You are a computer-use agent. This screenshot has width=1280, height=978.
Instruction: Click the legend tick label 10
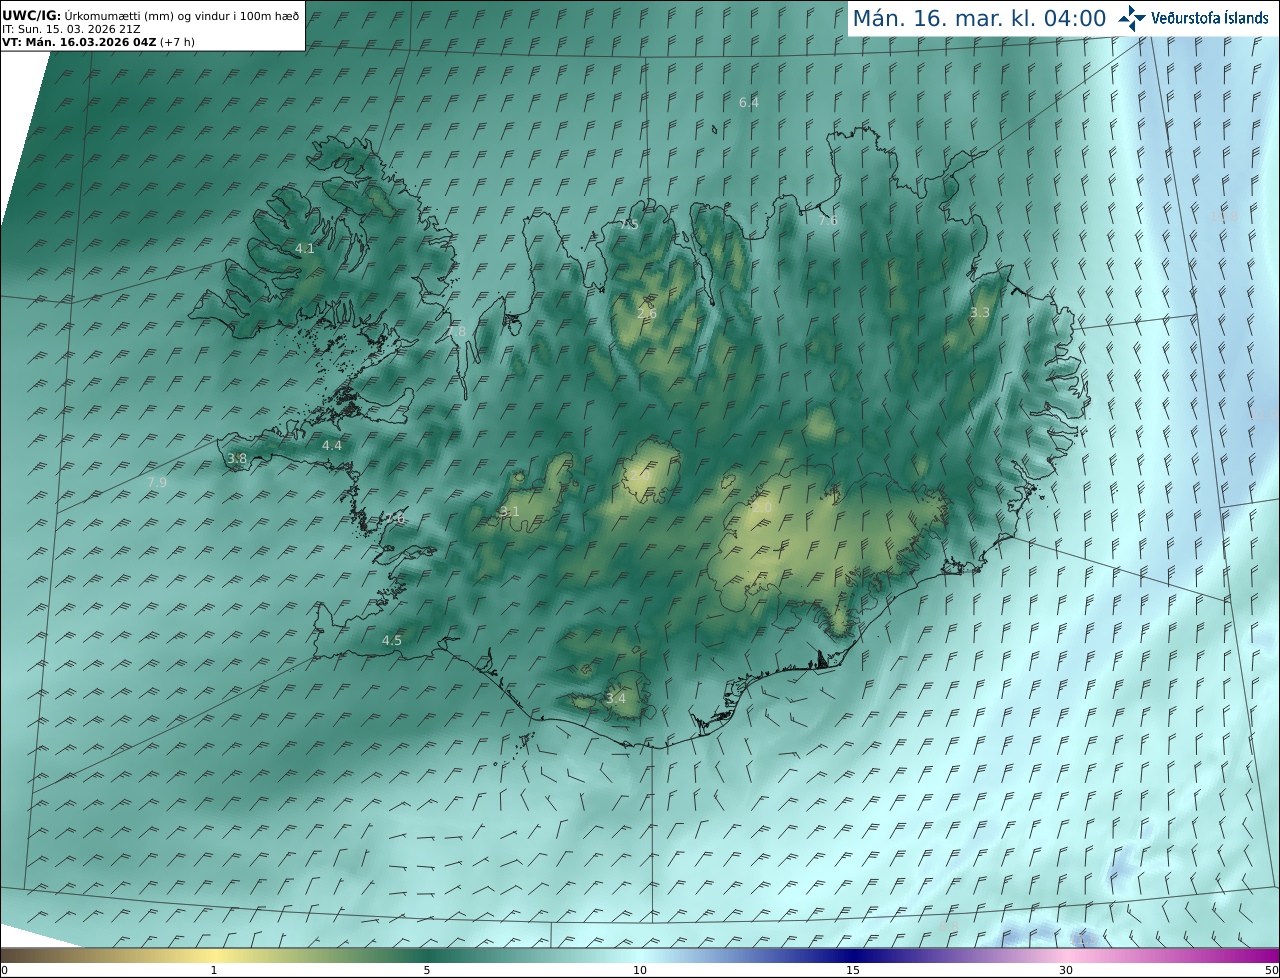pyautogui.click(x=640, y=971)
